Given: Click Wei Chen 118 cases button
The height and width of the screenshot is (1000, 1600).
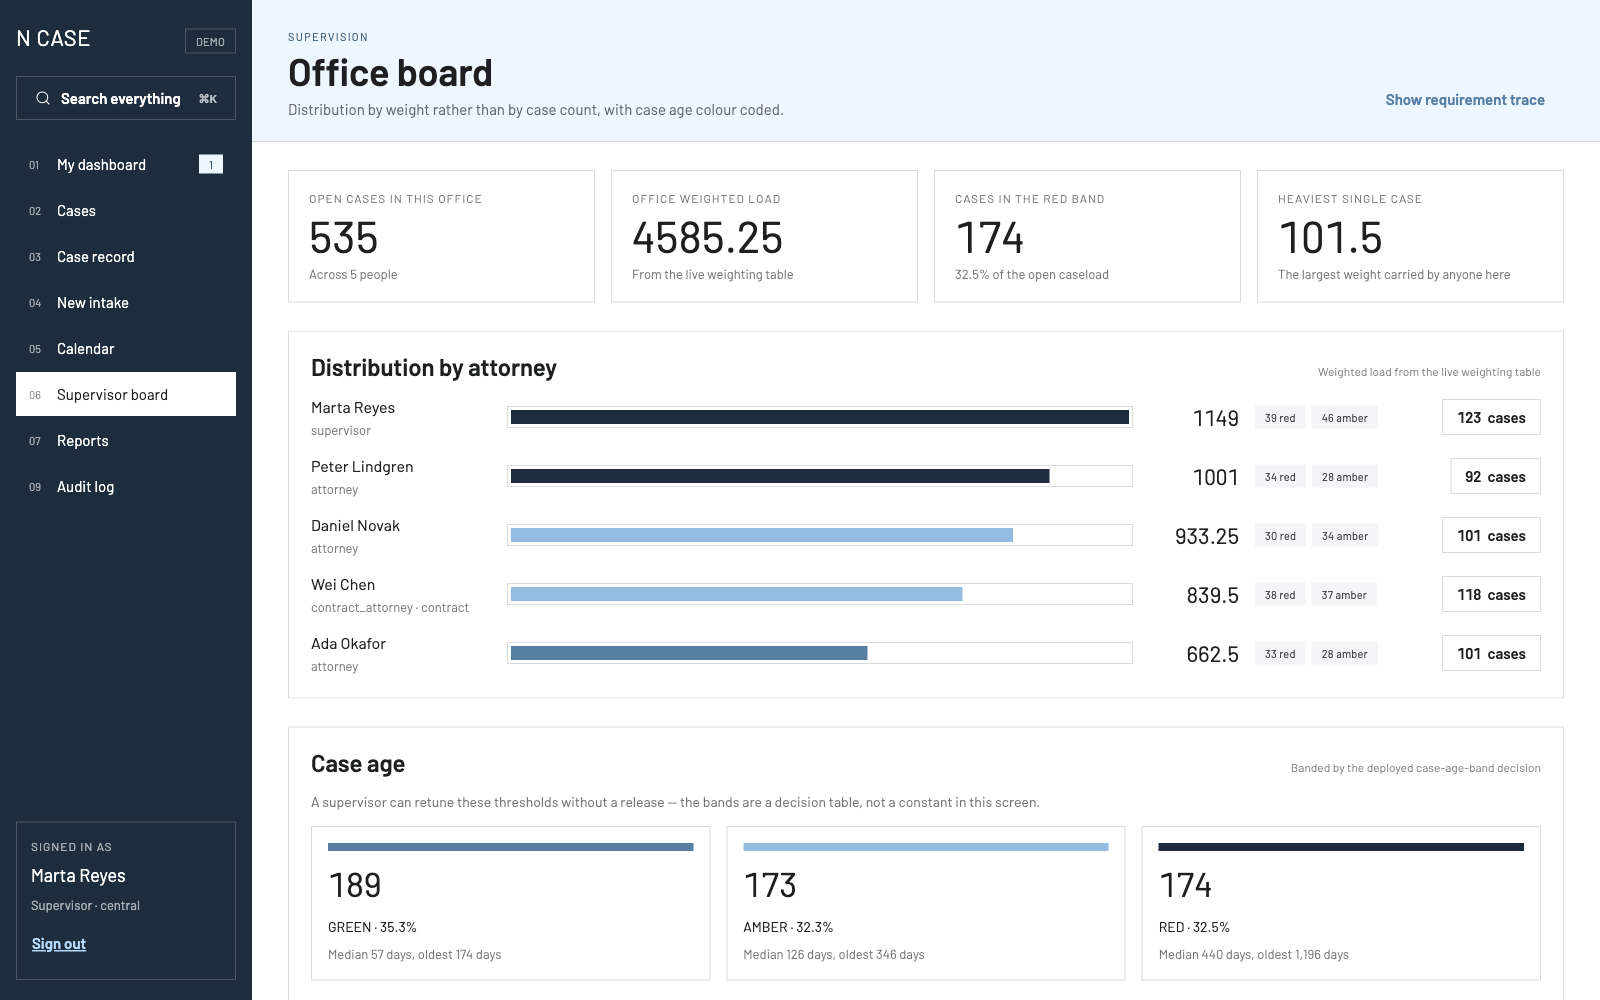Looking at the screenshot, I should tap(1491, 595).
